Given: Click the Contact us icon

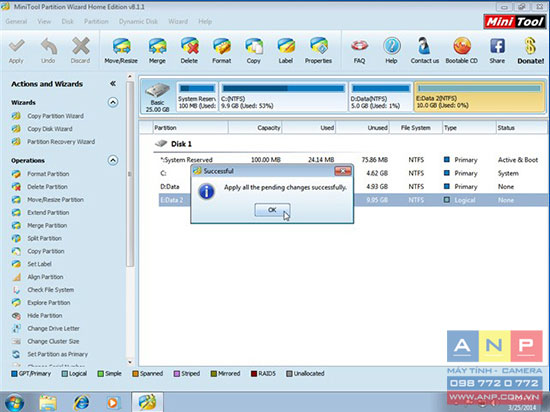Looking at the screenshot, I should pos(425,51).
